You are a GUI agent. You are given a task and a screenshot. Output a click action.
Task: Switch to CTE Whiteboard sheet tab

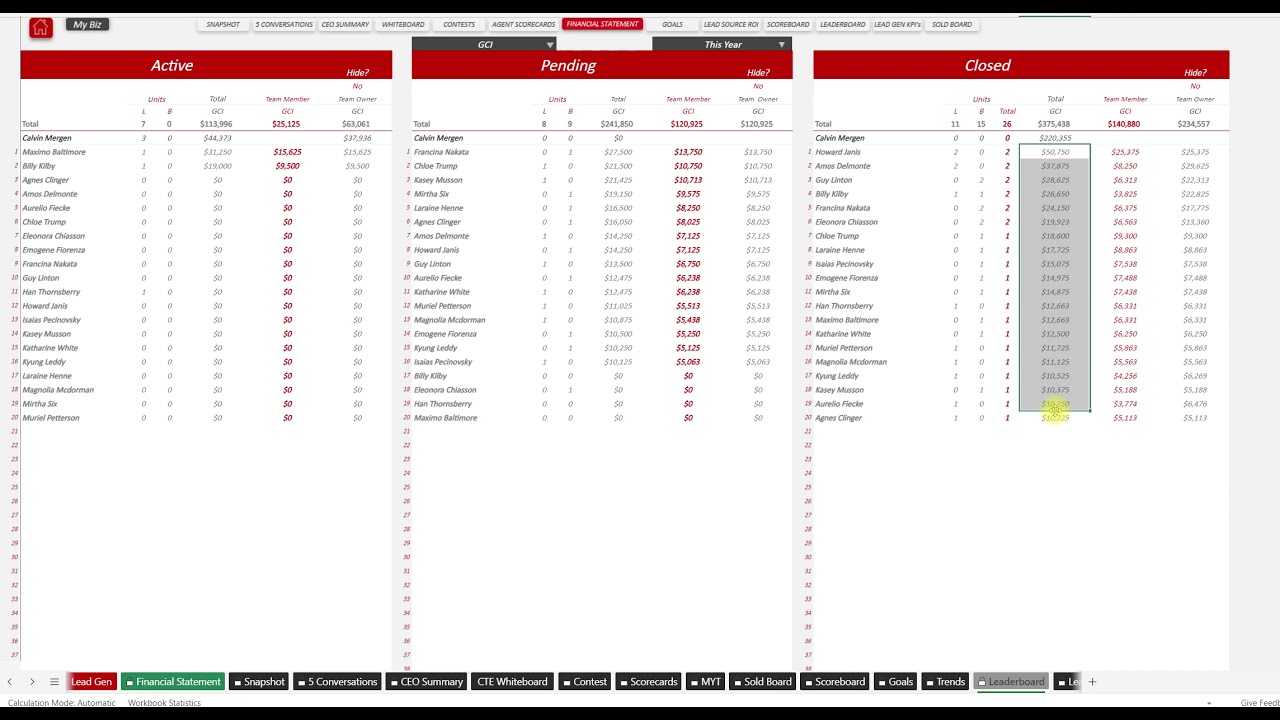pyautogui.click(x=512, y=682)
